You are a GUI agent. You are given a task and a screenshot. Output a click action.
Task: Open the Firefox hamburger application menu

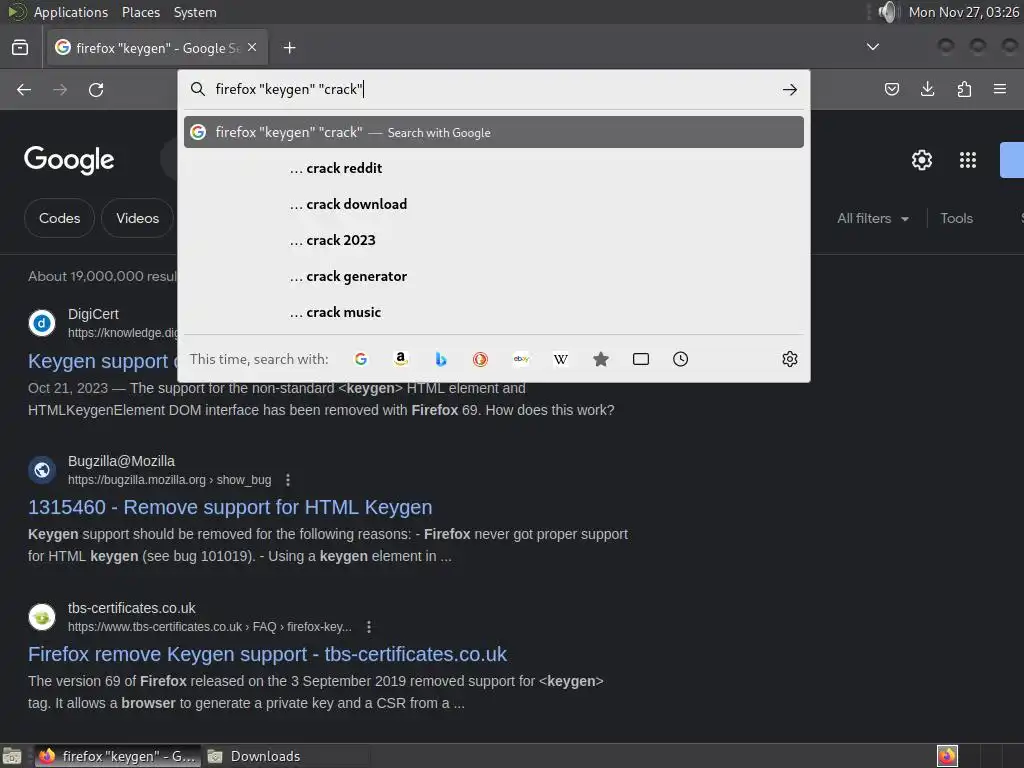[999, 89]
